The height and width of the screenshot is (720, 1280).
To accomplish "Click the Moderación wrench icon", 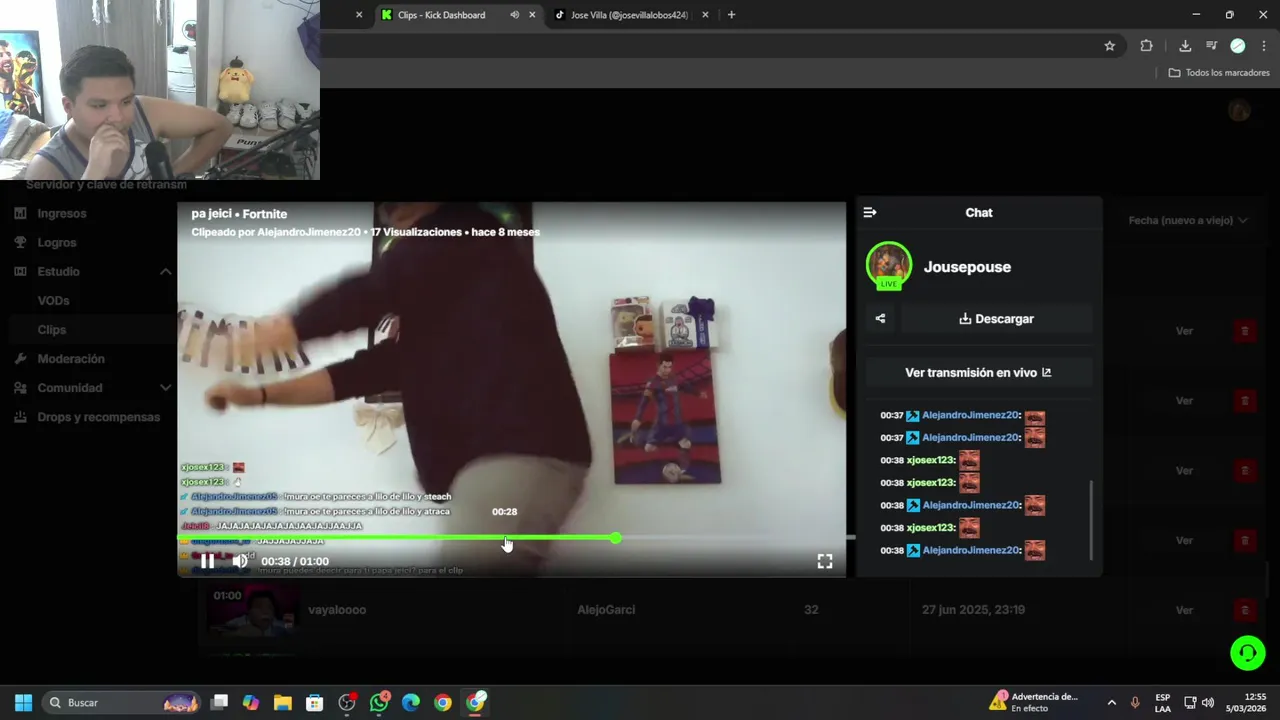I will pos(20,358).
